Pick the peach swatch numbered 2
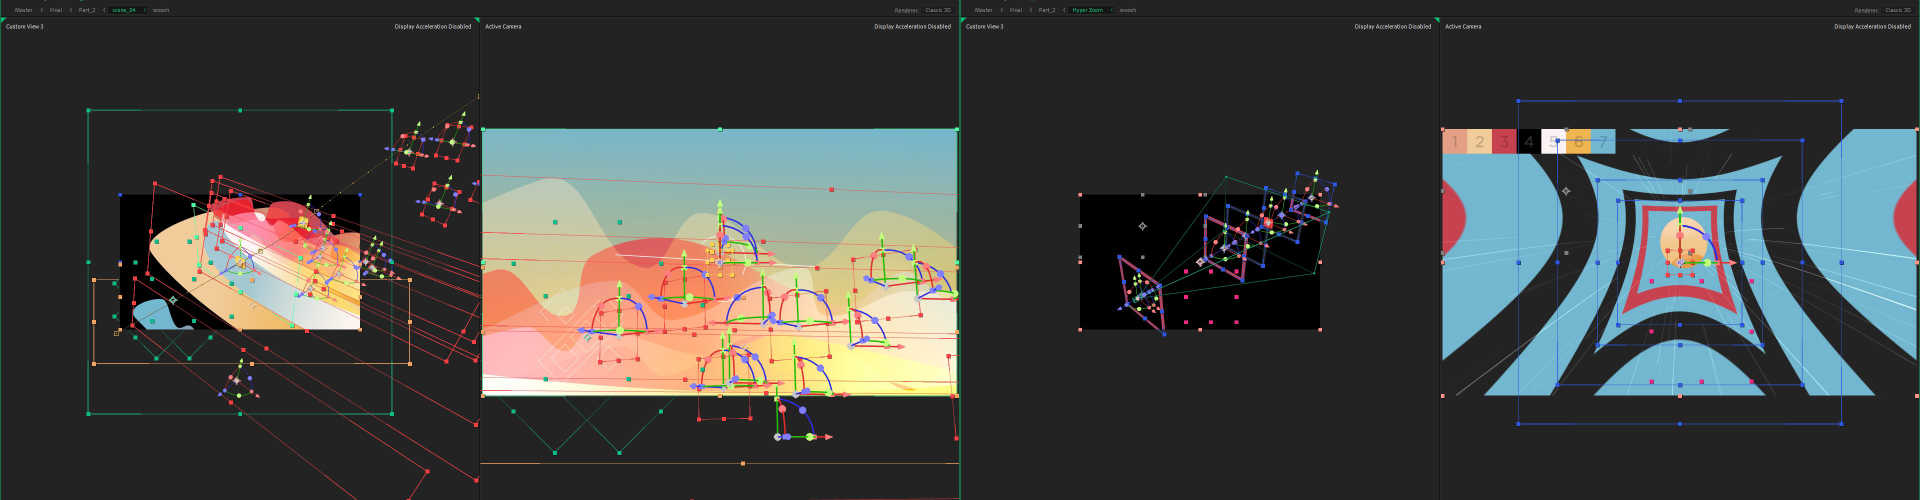This screenshot has width=1920, height=500. click(x=1480, y=142)
